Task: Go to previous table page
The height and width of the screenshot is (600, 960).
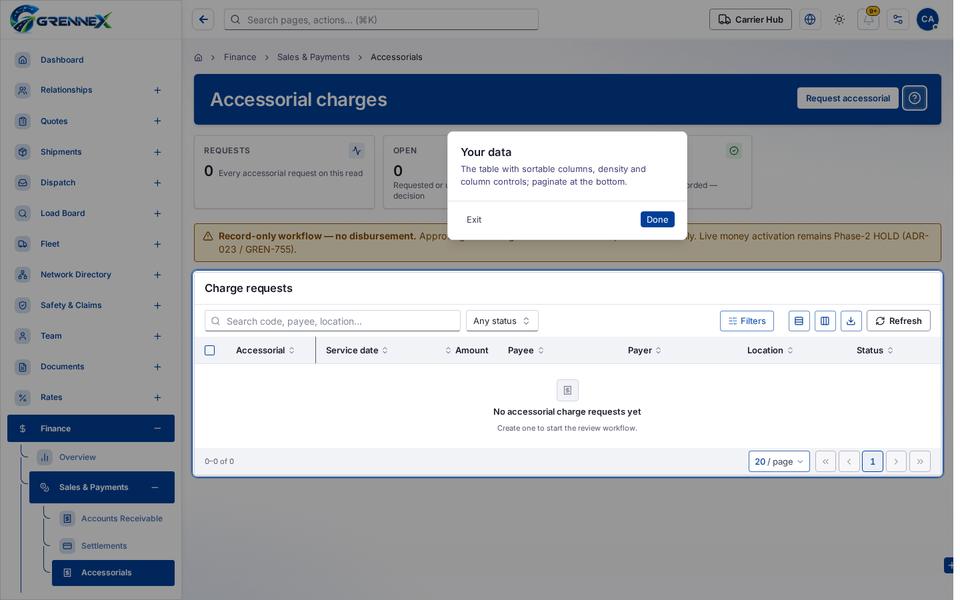Action: pos(849,462)
